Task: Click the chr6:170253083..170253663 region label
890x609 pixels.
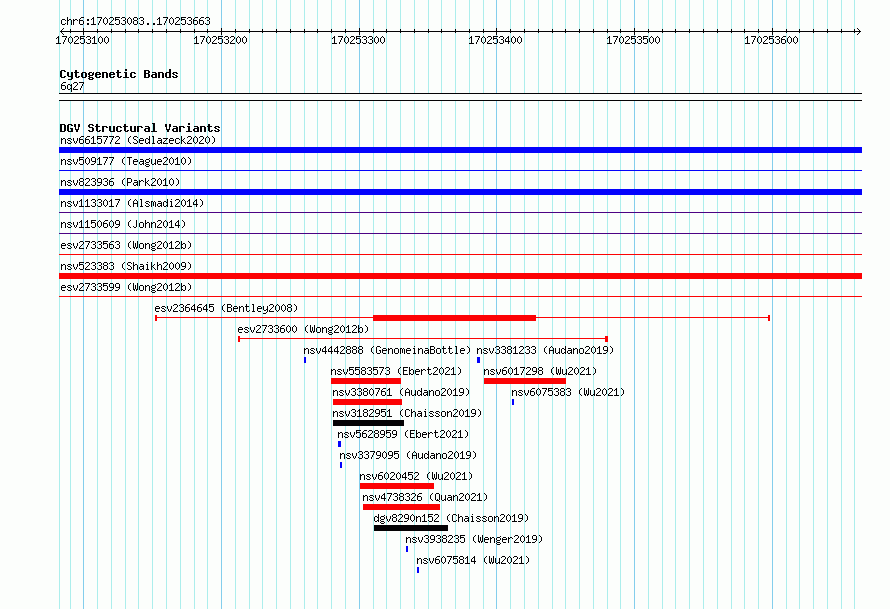Action: 135,21
